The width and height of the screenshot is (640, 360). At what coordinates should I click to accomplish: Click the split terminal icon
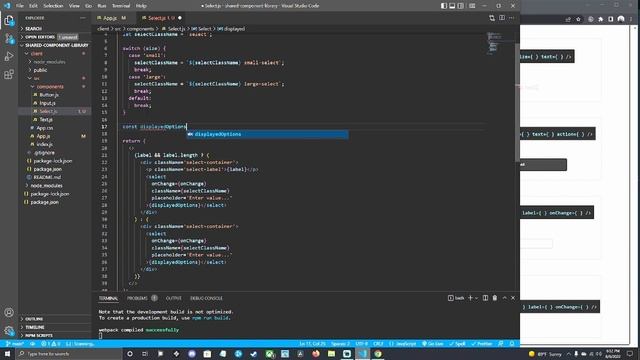[485, 298]
